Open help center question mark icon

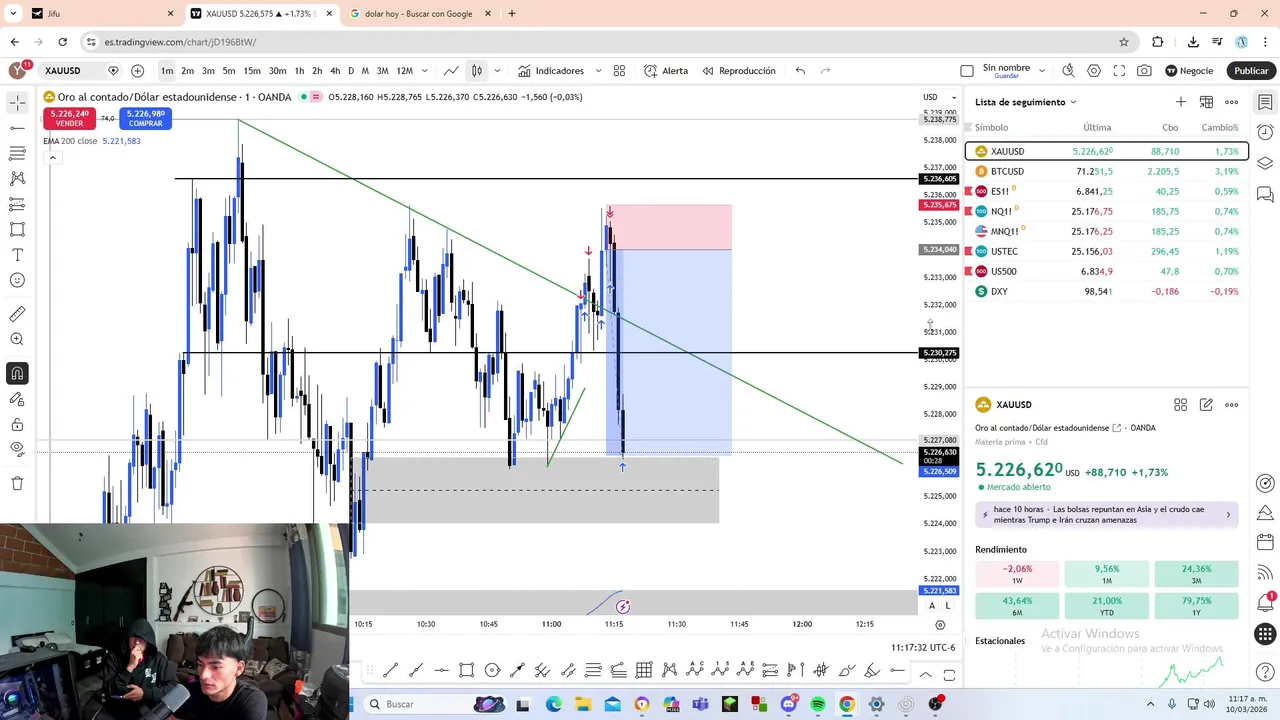(1265, 671)
